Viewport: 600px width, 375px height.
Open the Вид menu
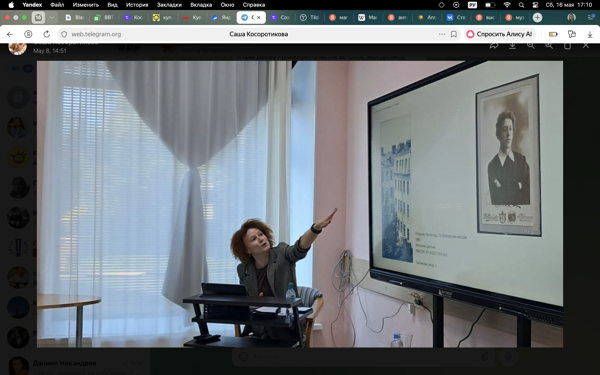tap(112, 5)
